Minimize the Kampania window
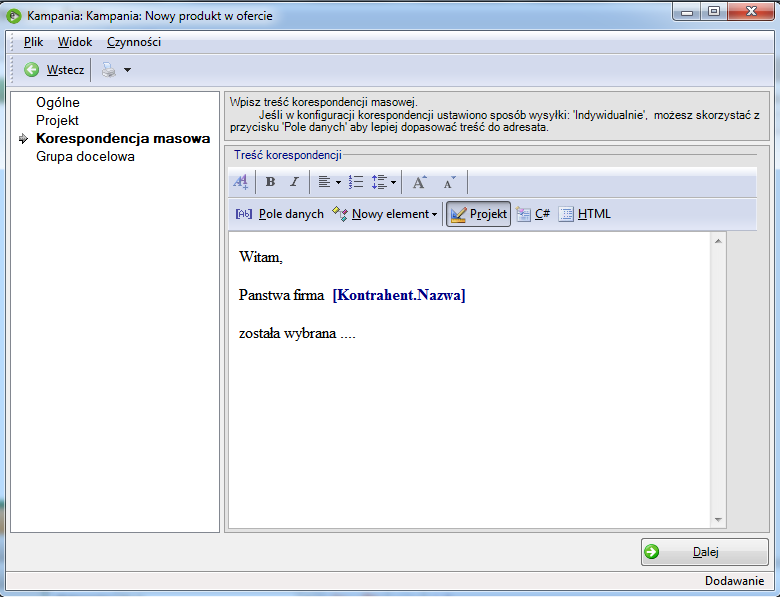Image resolution: width=780 pixels, height=597 pixels. pyautogui.click(x=687, y=11)
